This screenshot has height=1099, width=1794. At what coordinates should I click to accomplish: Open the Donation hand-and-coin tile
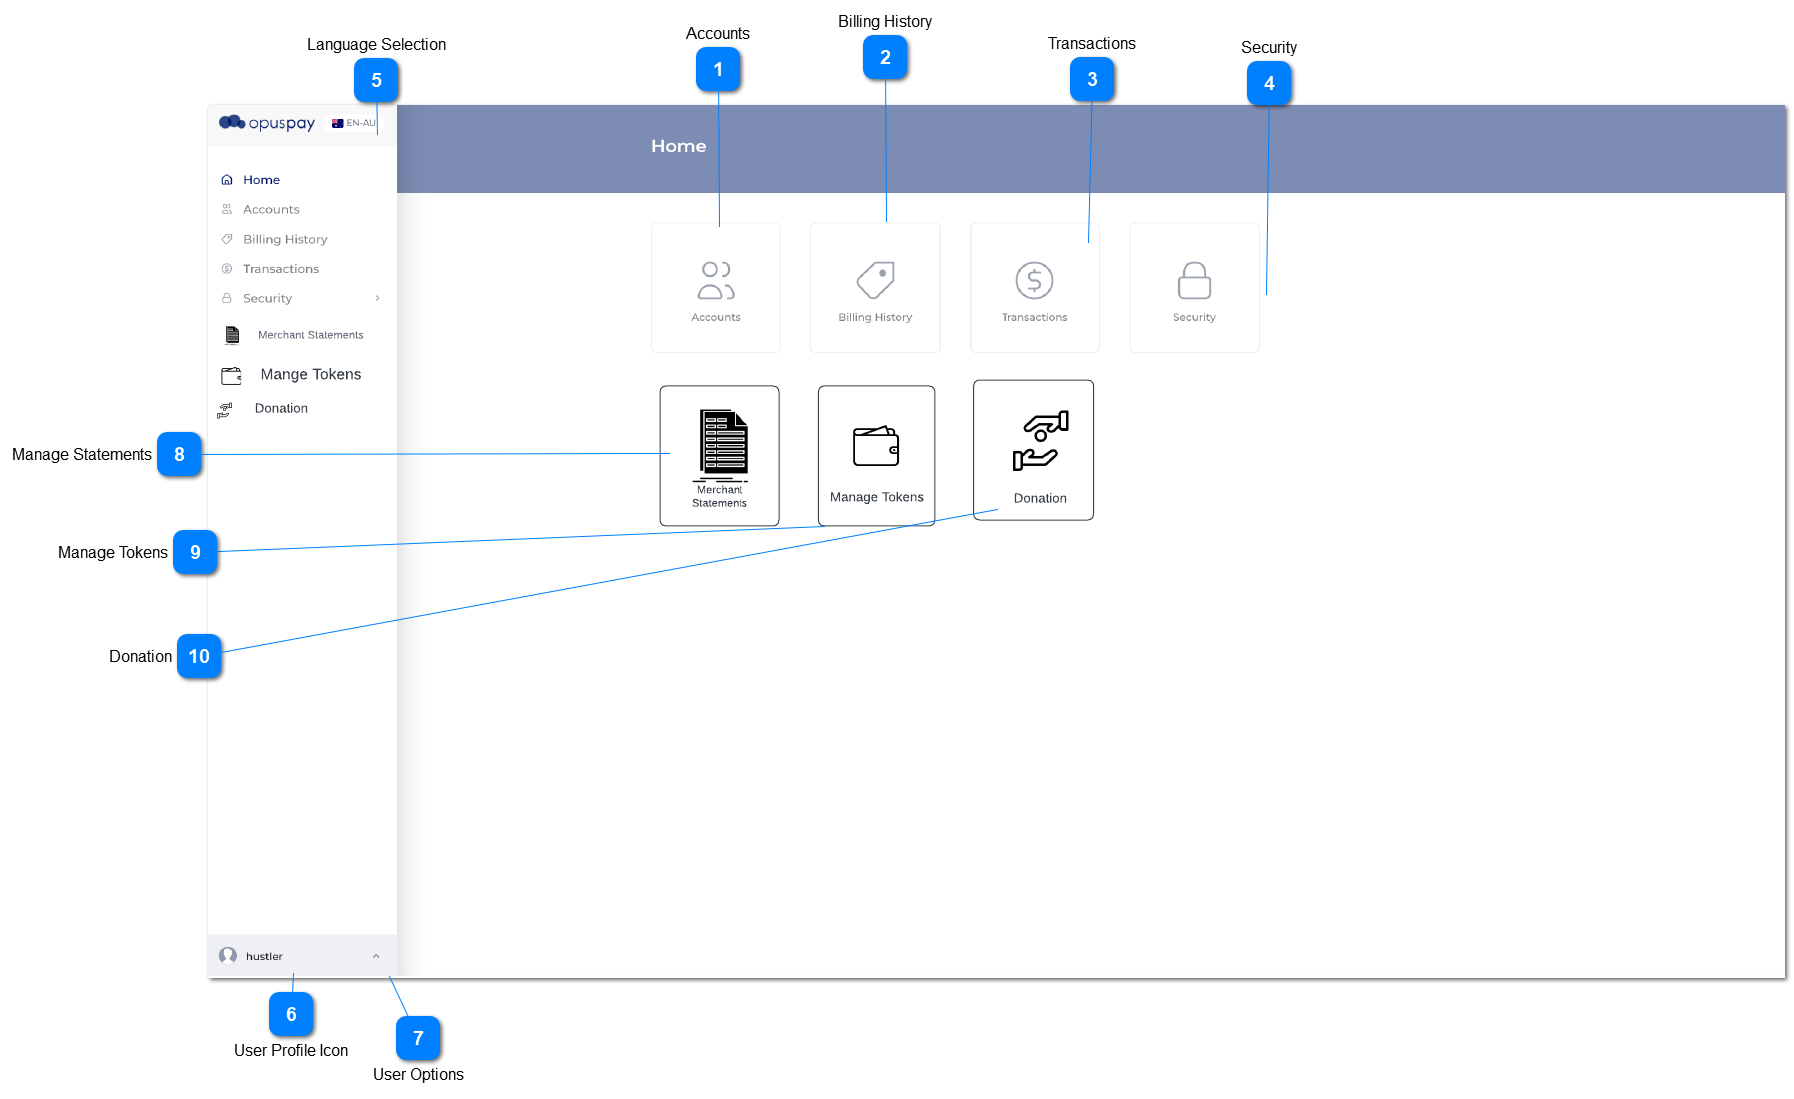coord(1033,450)
